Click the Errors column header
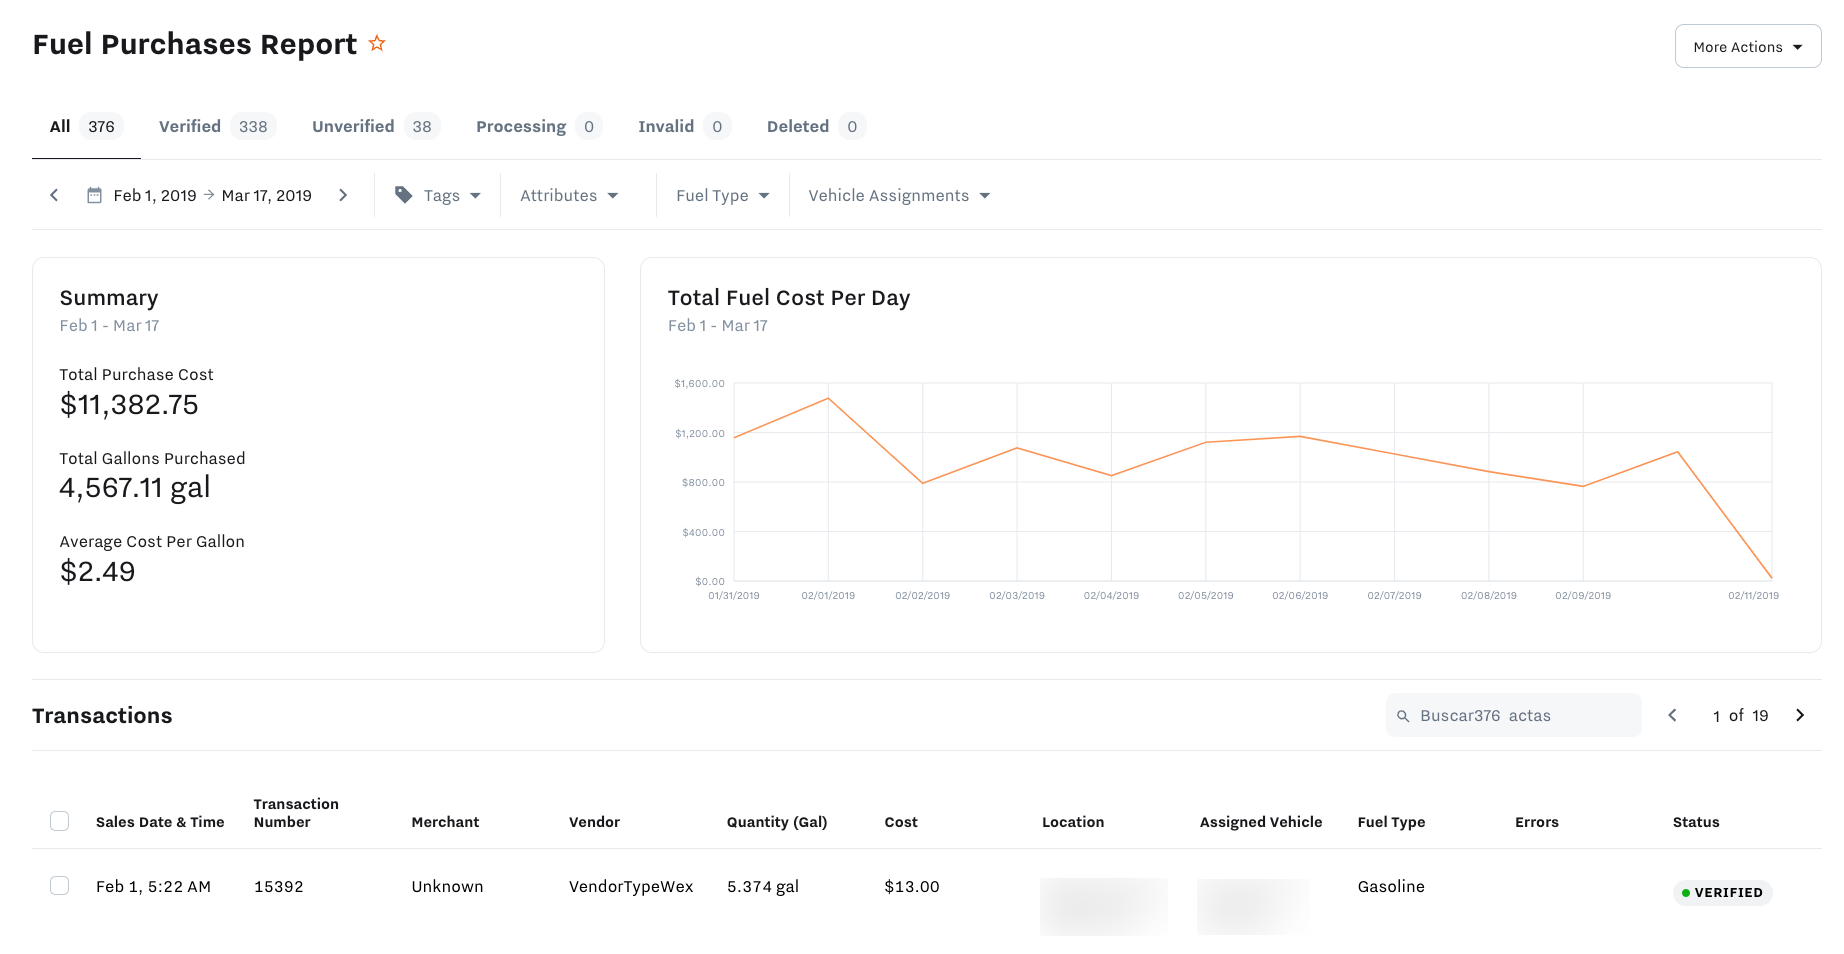 1537,822
